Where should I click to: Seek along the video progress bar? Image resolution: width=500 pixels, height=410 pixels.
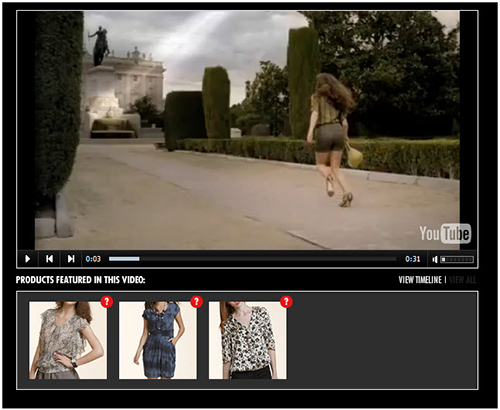[252, 259]
